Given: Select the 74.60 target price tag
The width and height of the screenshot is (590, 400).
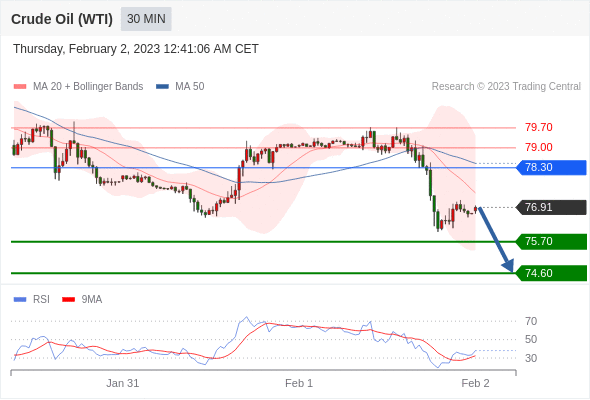Looking at the screenshot, I should click(550, 273).
